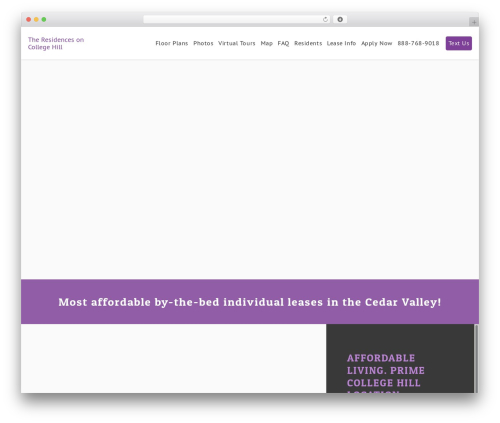
Task: Call the 888-768-9018 phone link
Action: [418, 43]
